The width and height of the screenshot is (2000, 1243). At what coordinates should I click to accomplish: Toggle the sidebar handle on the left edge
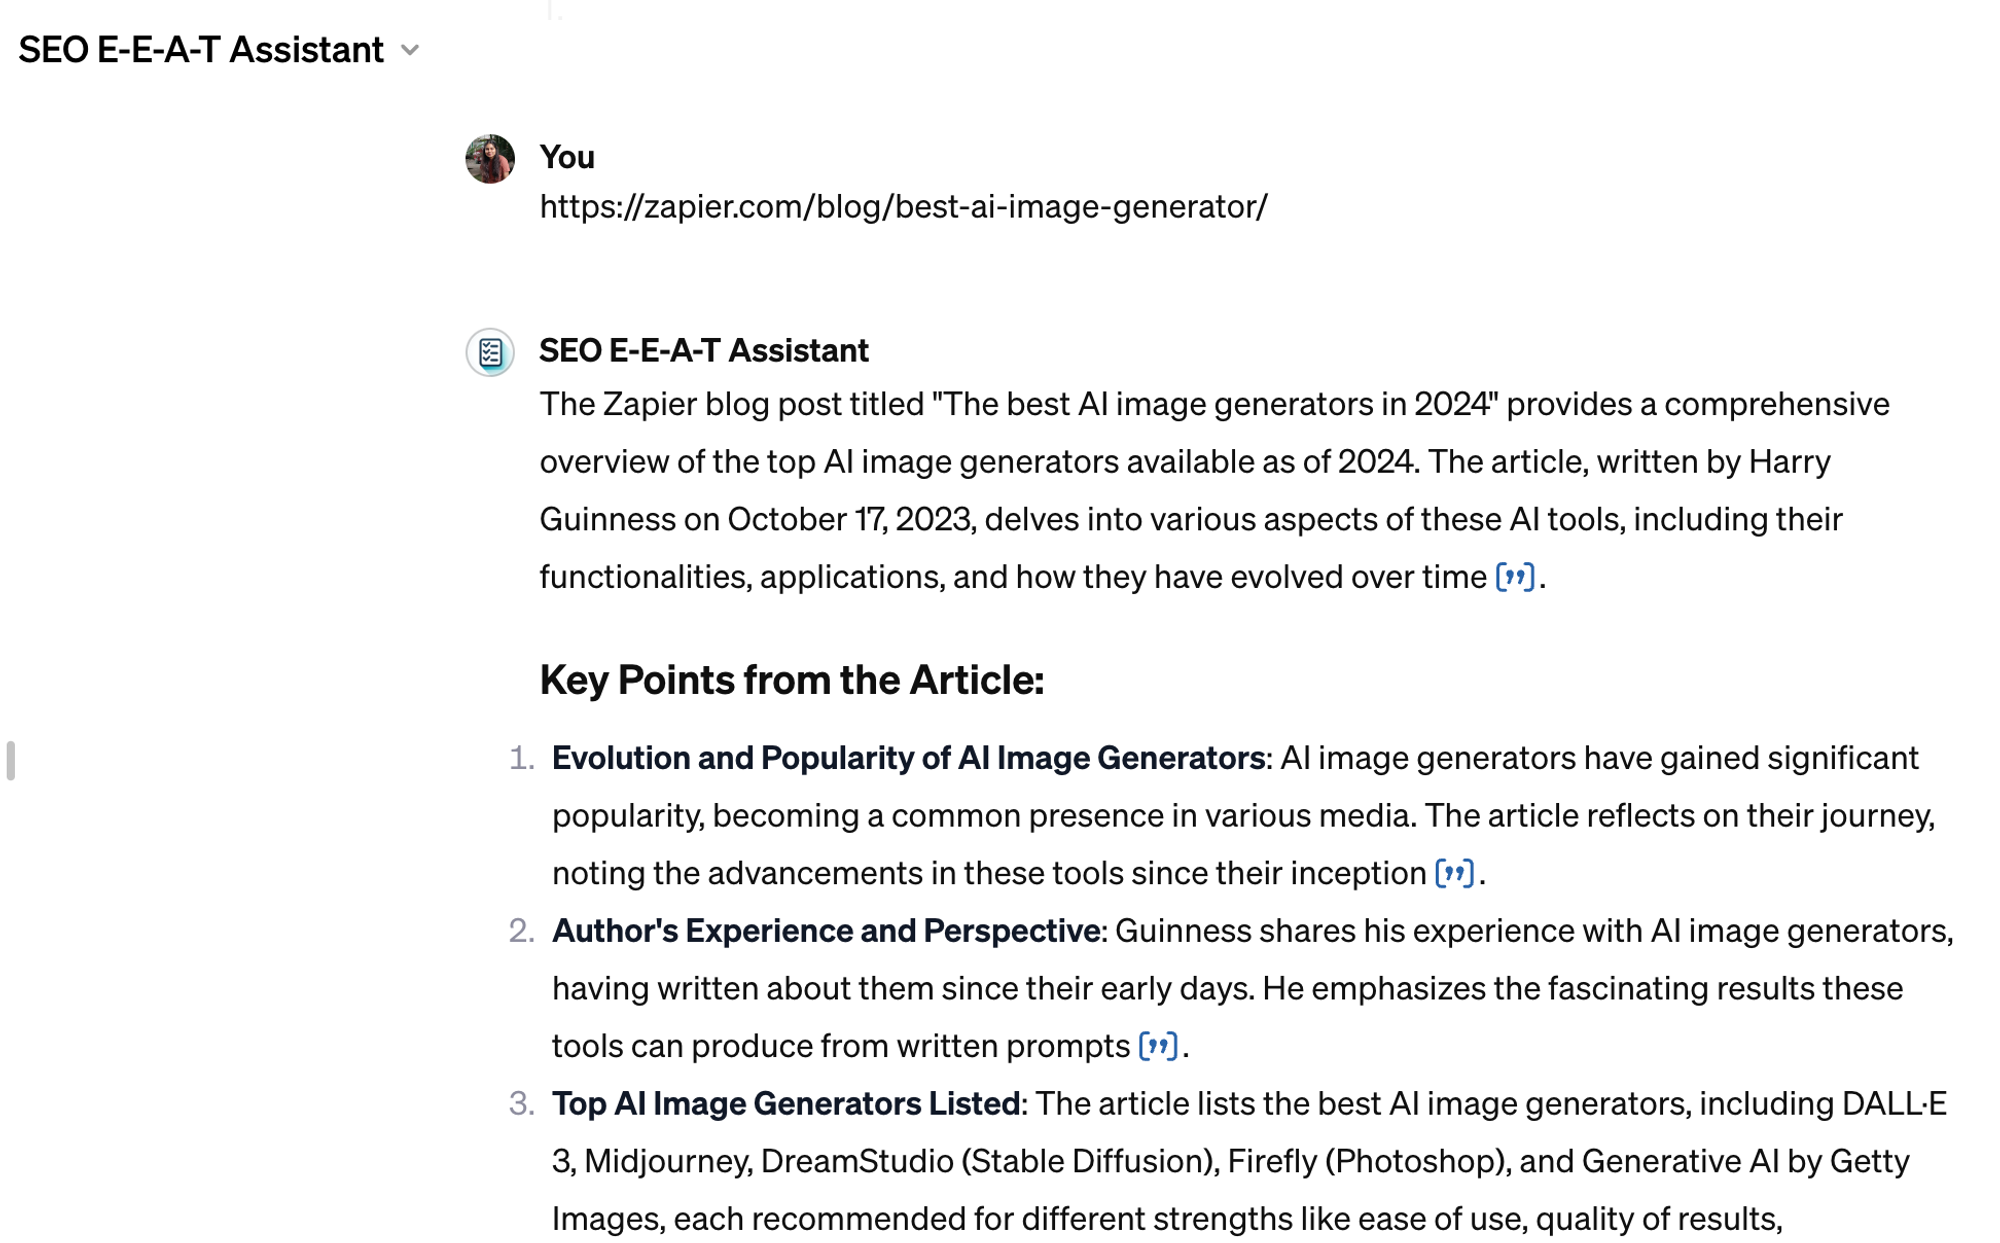[10, 760]
